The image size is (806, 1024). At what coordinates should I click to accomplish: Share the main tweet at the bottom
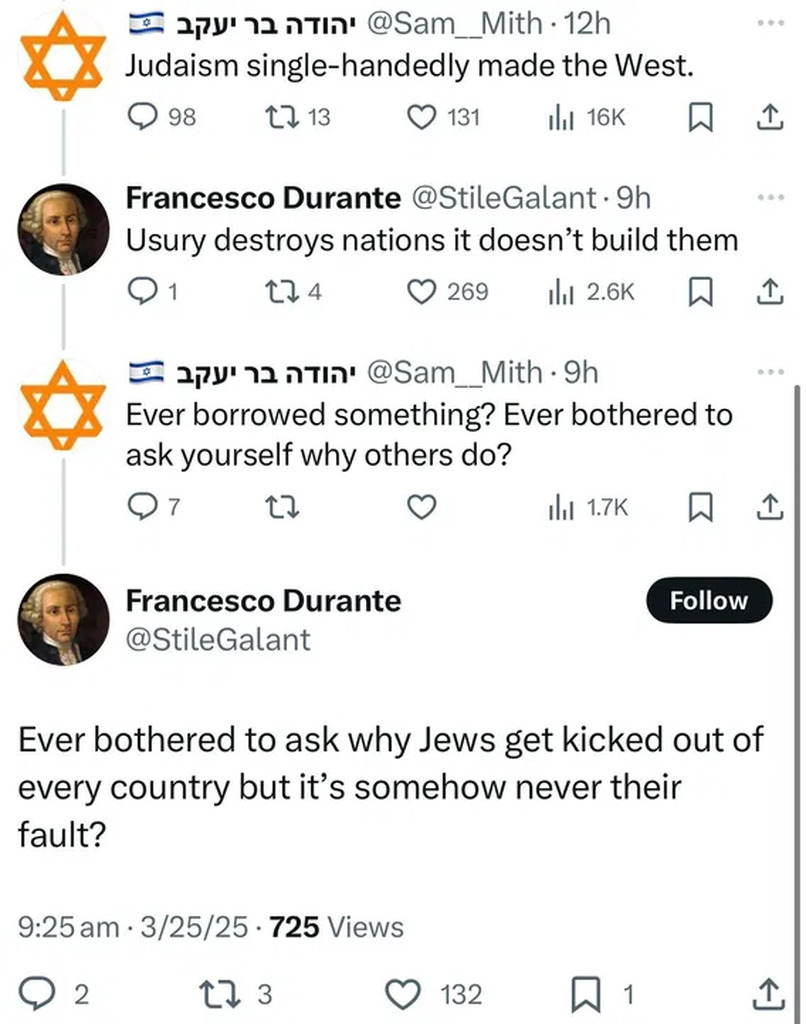pos(769,994)
